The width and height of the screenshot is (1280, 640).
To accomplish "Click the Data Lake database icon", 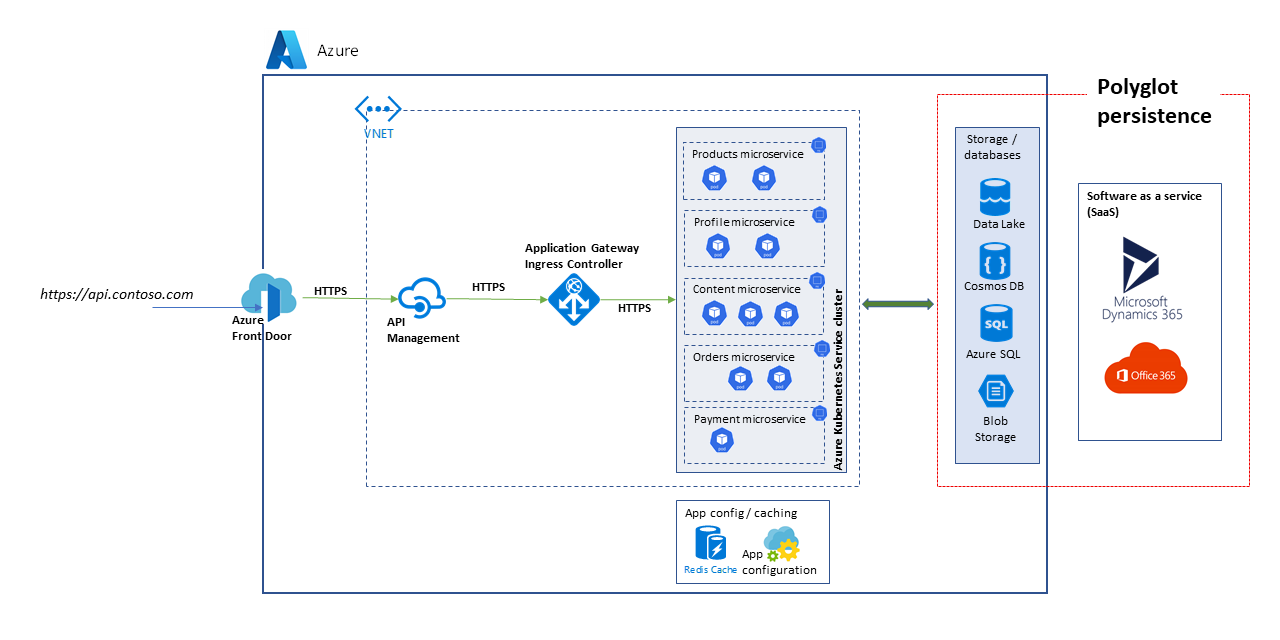I will [x=994, y=198].
